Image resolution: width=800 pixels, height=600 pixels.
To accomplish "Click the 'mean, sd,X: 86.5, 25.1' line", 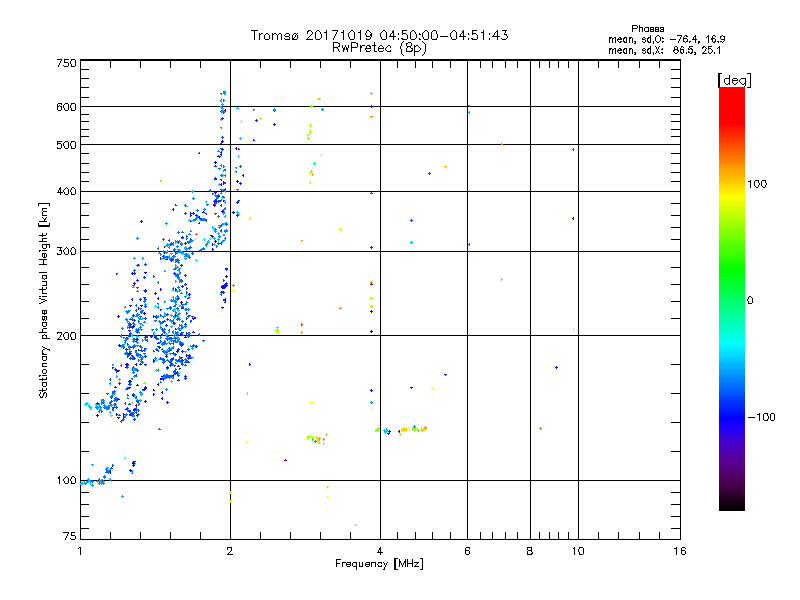I will 664,51.
